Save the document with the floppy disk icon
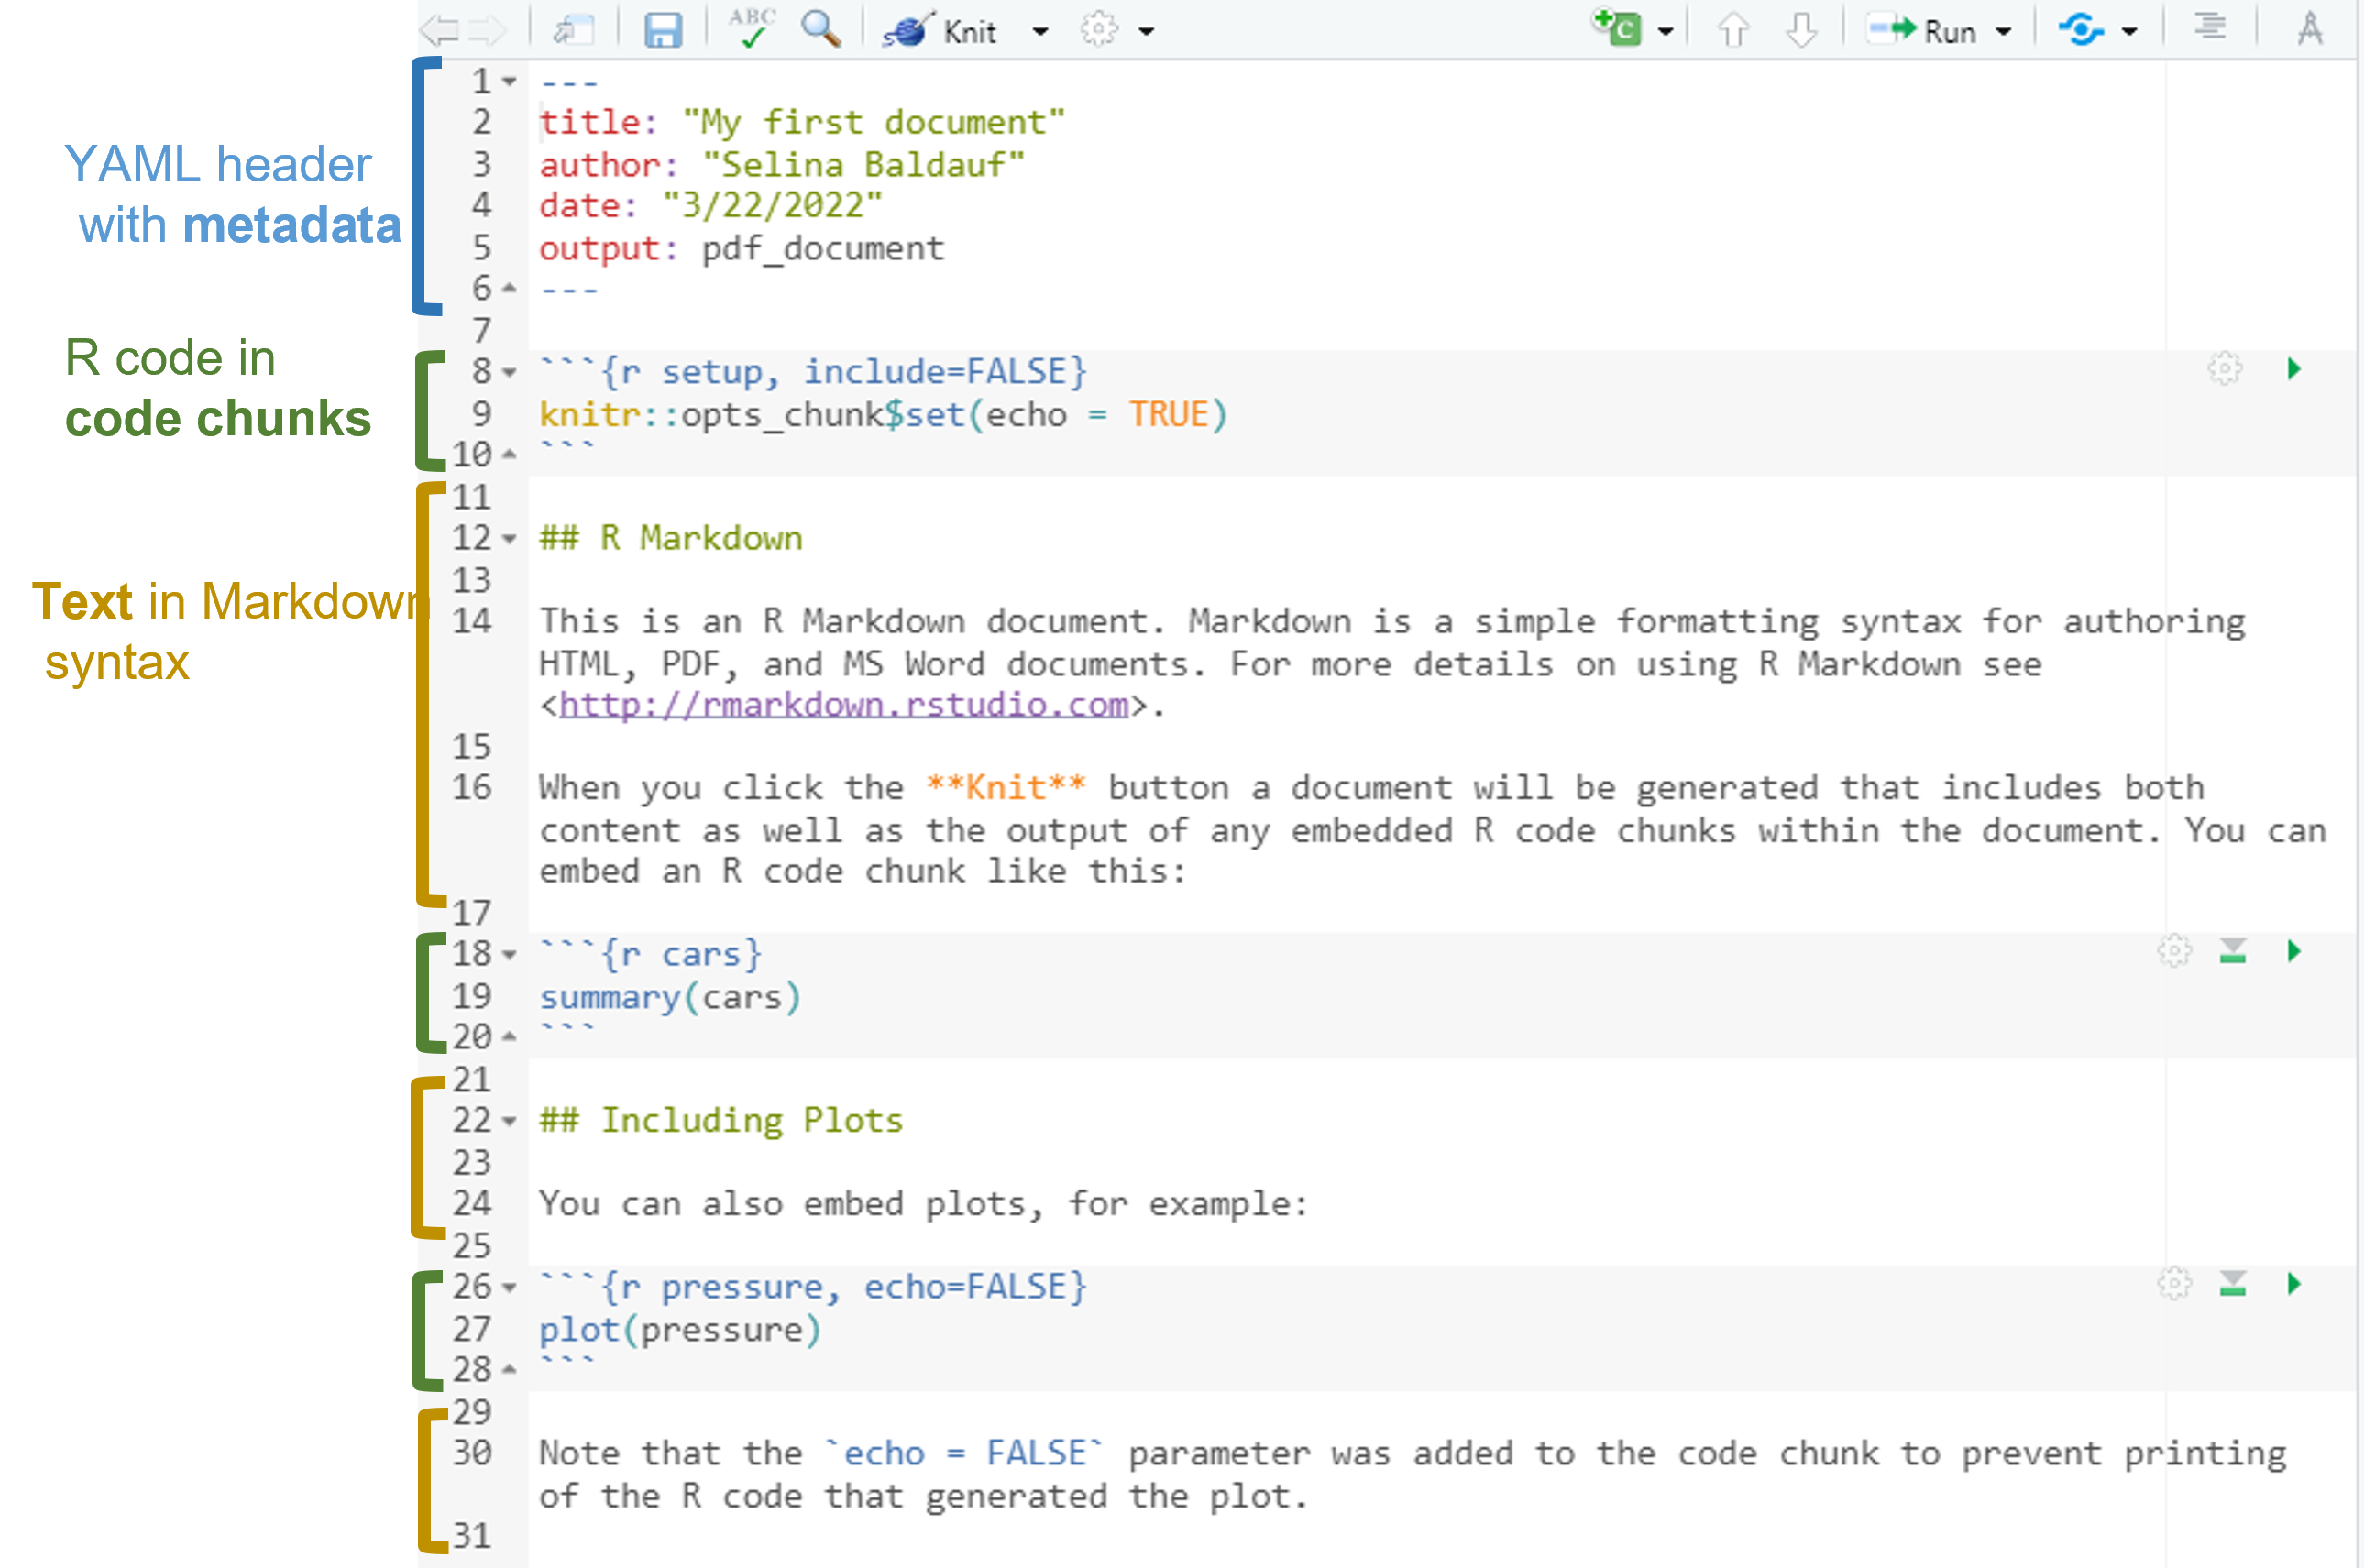Screen dimensions: 2364x1568 click(662, 30)
